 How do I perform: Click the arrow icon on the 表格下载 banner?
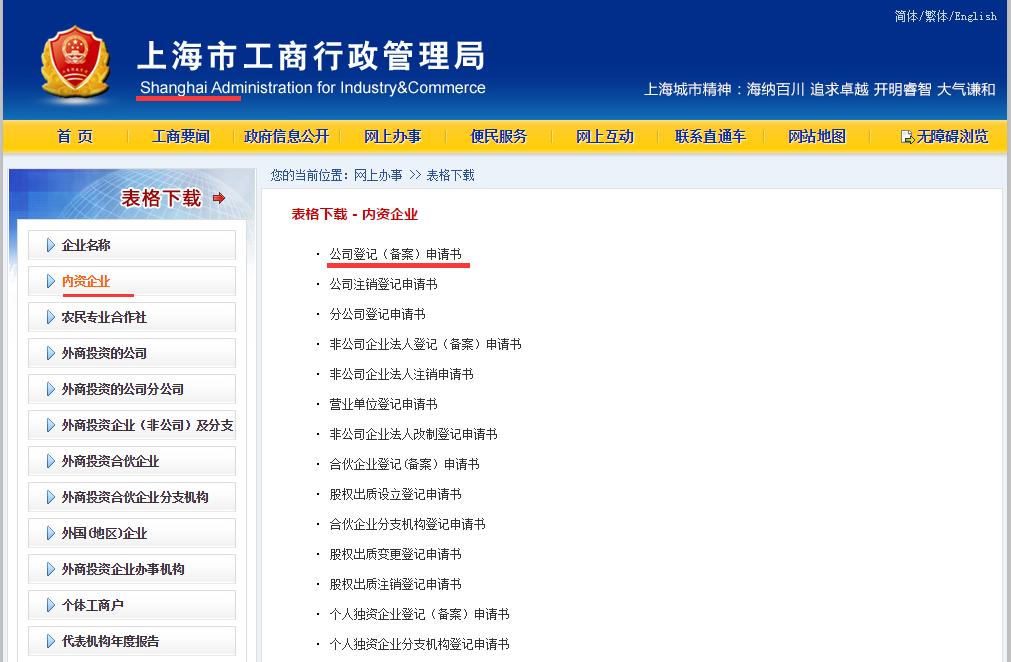pyautogui.click(x=220, y=198)
